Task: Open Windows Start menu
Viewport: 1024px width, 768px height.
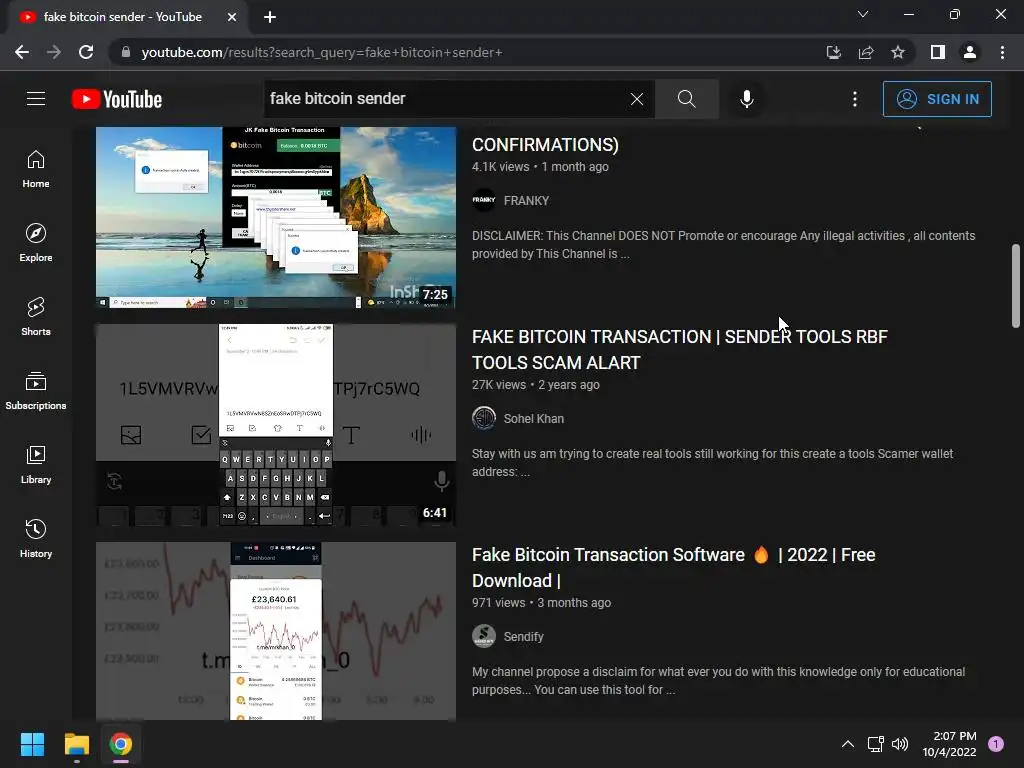Action: point(32,744)
